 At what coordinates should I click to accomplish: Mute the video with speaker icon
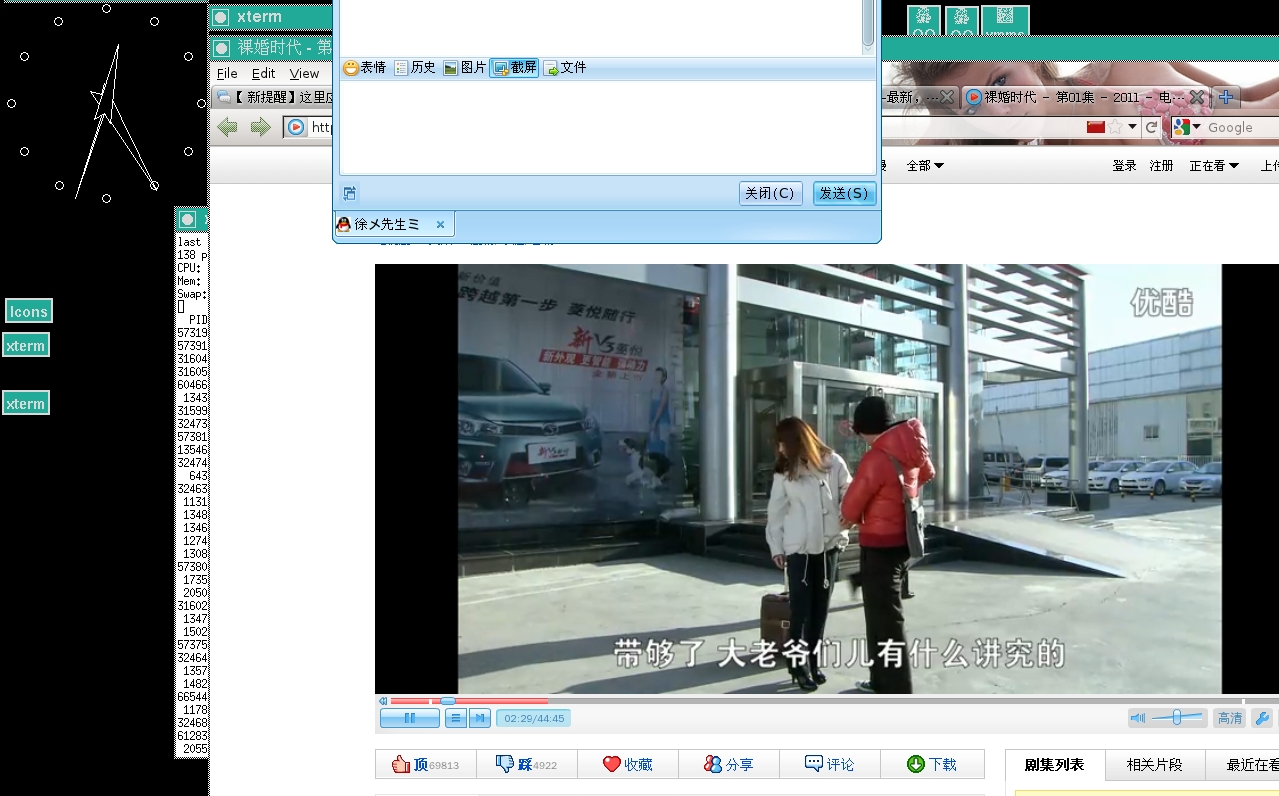1138,718
